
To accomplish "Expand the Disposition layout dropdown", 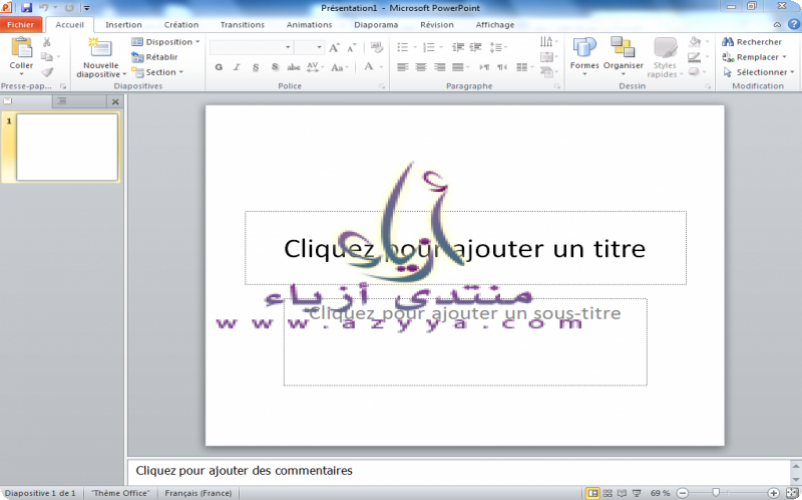I will pos(167,42).
